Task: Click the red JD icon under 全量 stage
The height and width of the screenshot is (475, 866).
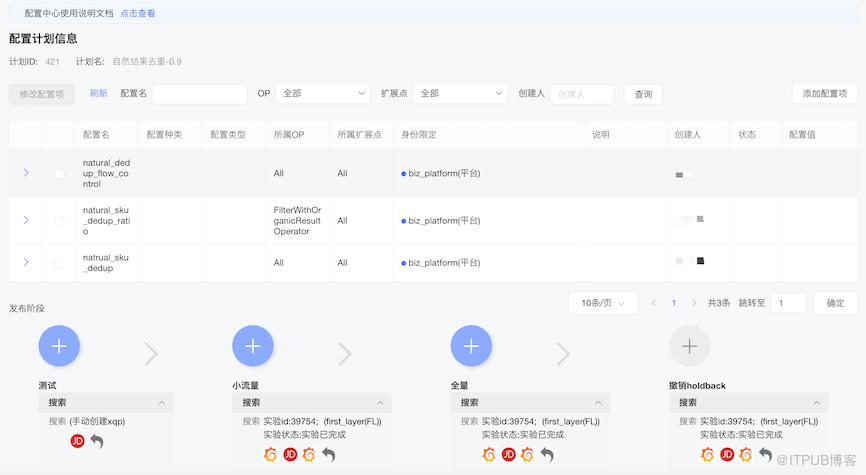Action: 508,455
